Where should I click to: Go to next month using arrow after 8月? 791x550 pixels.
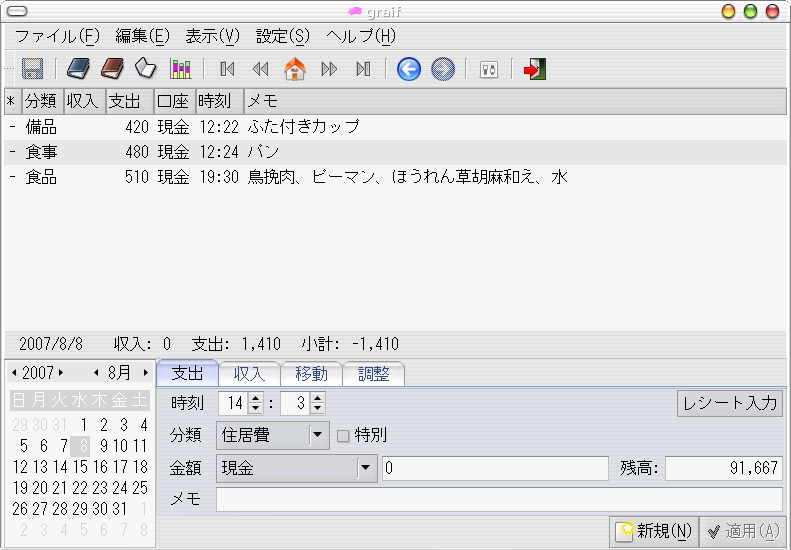pyautogui.click(x=146, y=373)
